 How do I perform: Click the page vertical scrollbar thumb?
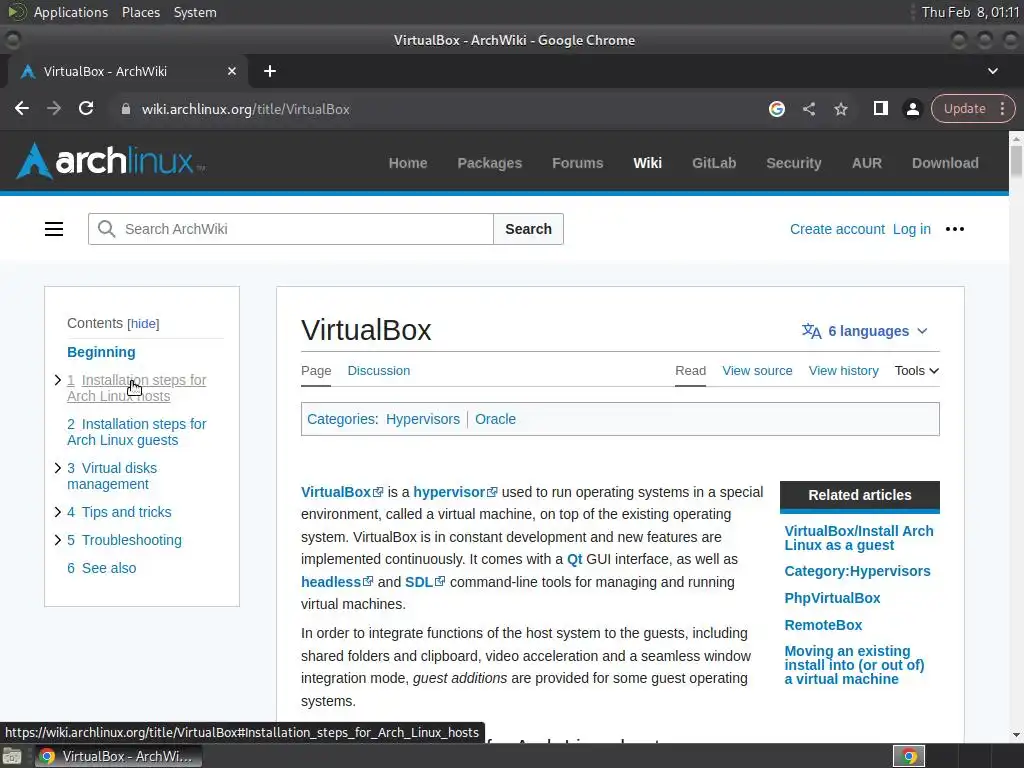coord(1016,161)
